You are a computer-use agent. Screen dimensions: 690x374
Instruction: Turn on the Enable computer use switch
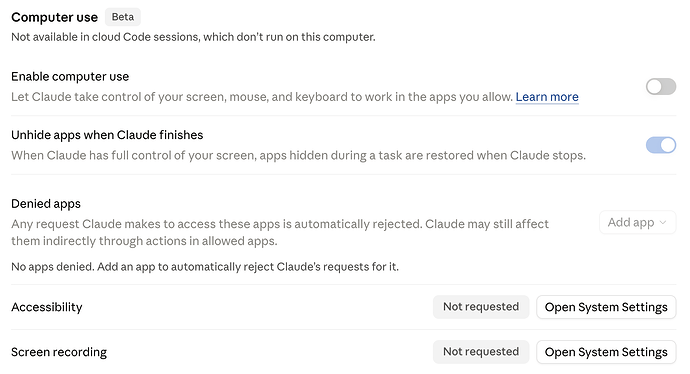click(x=661, y=87)
